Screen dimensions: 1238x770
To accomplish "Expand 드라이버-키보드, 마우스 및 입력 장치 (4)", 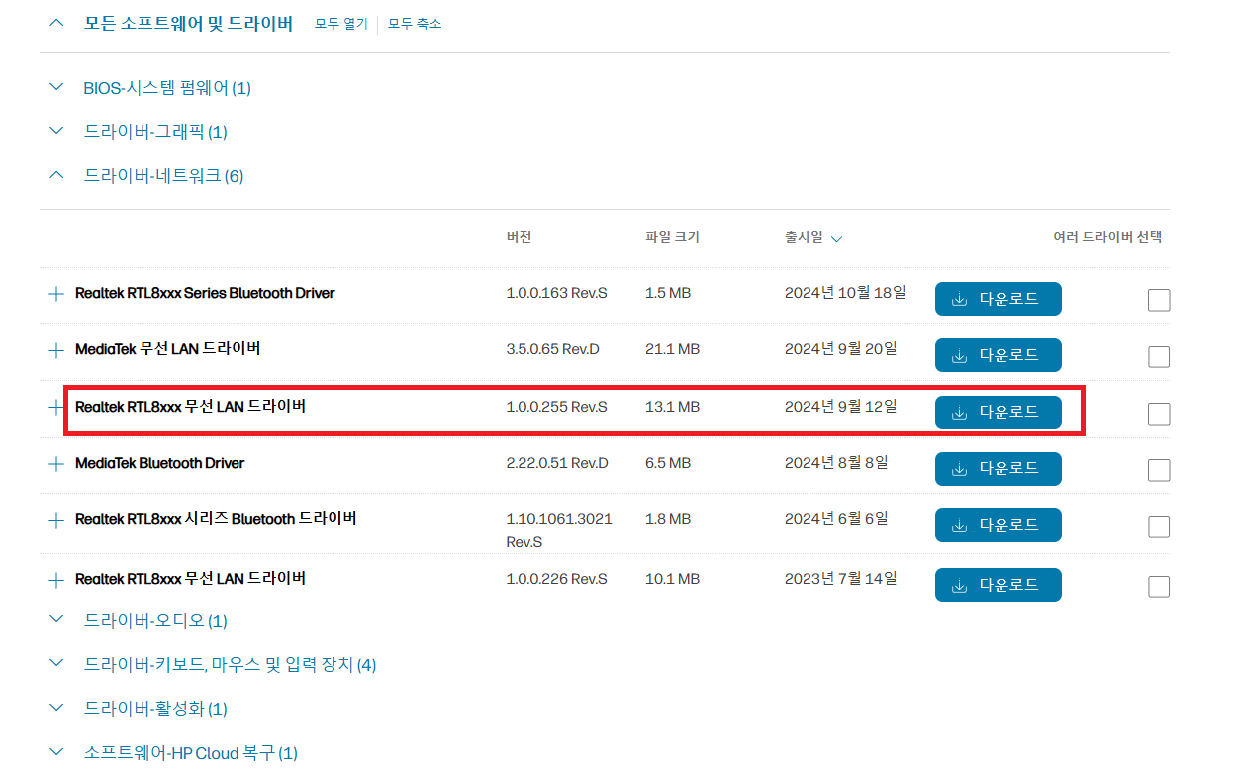I will pos(56,664).
